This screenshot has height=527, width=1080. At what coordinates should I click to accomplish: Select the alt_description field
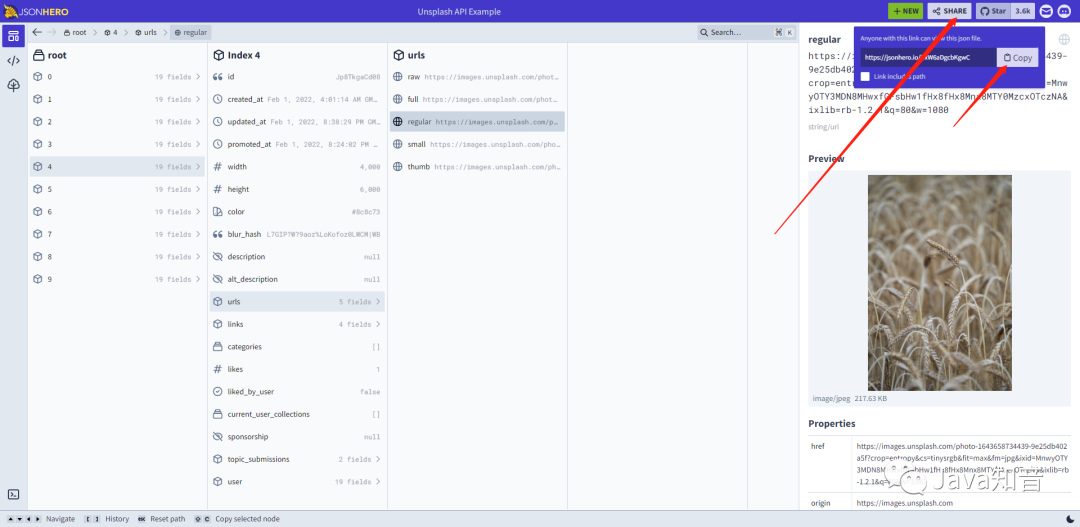[298, 279]
